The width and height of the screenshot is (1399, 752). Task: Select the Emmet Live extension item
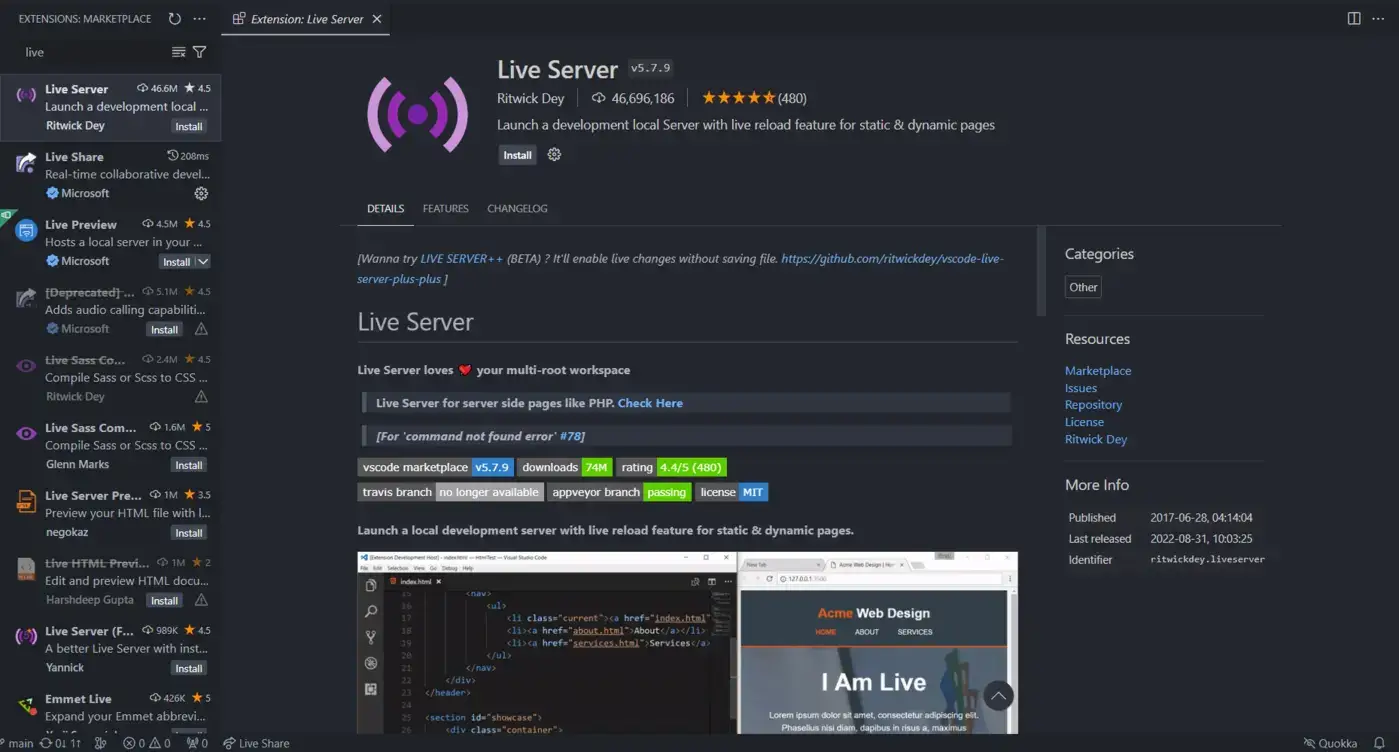tap(111, 708)
